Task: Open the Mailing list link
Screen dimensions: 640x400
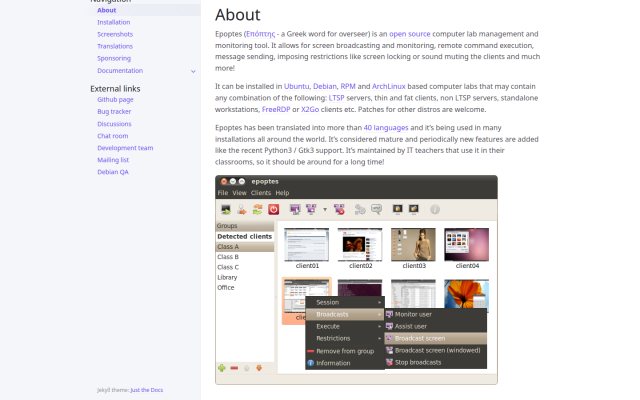Action: tap(113, 160)
